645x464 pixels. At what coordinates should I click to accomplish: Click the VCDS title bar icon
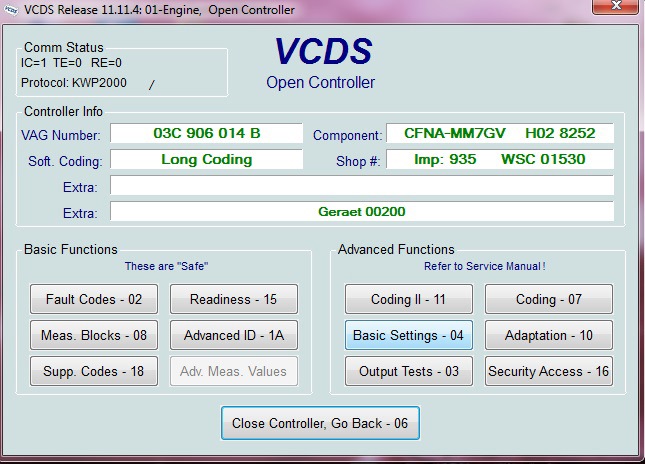tap(11, 10)
